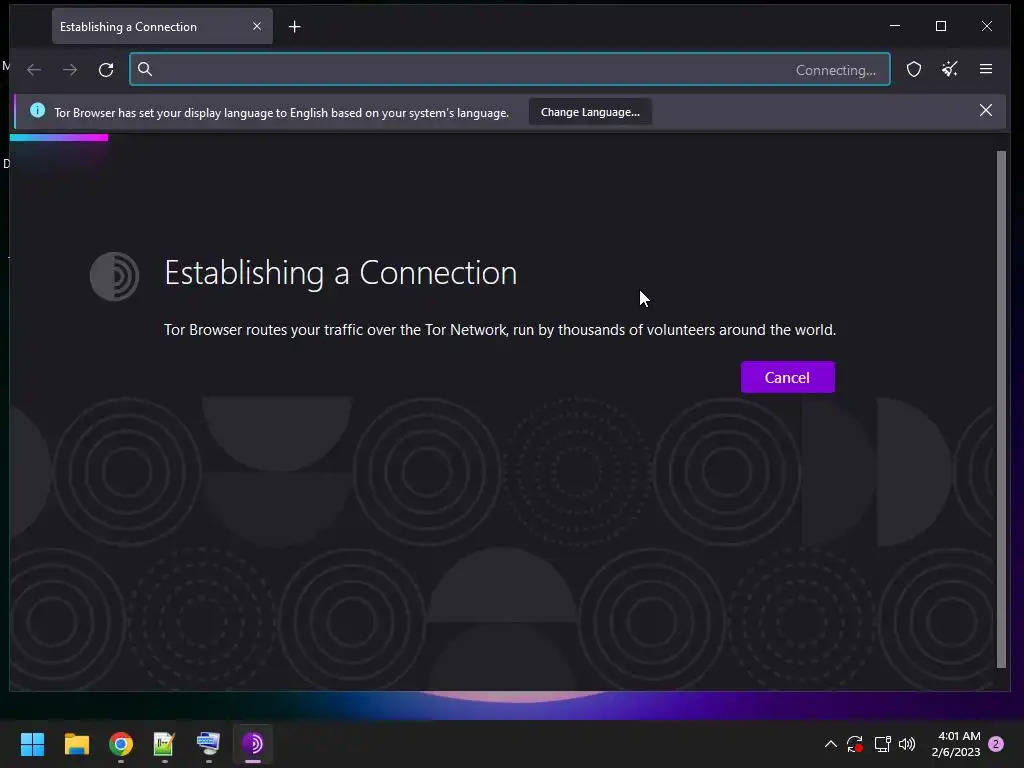Viewport: 1024px width, 768px height.
Task: Click the Tor onion logo beside heading
Action: coord(114,276)
